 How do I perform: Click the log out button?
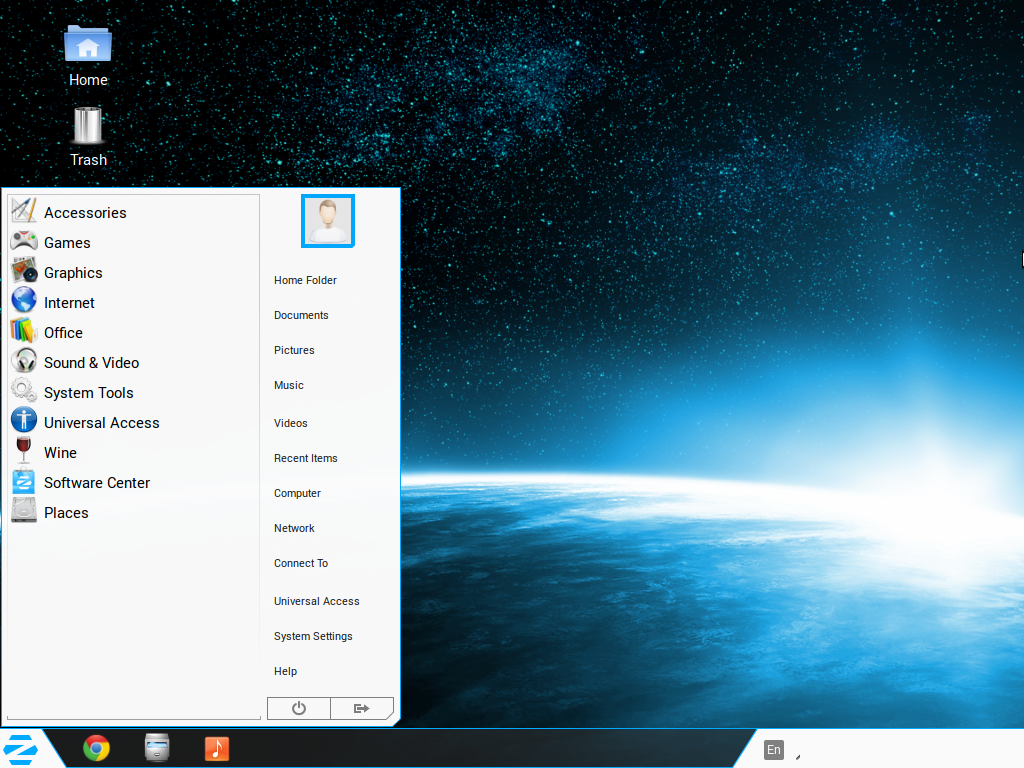[x=362, y=709]
